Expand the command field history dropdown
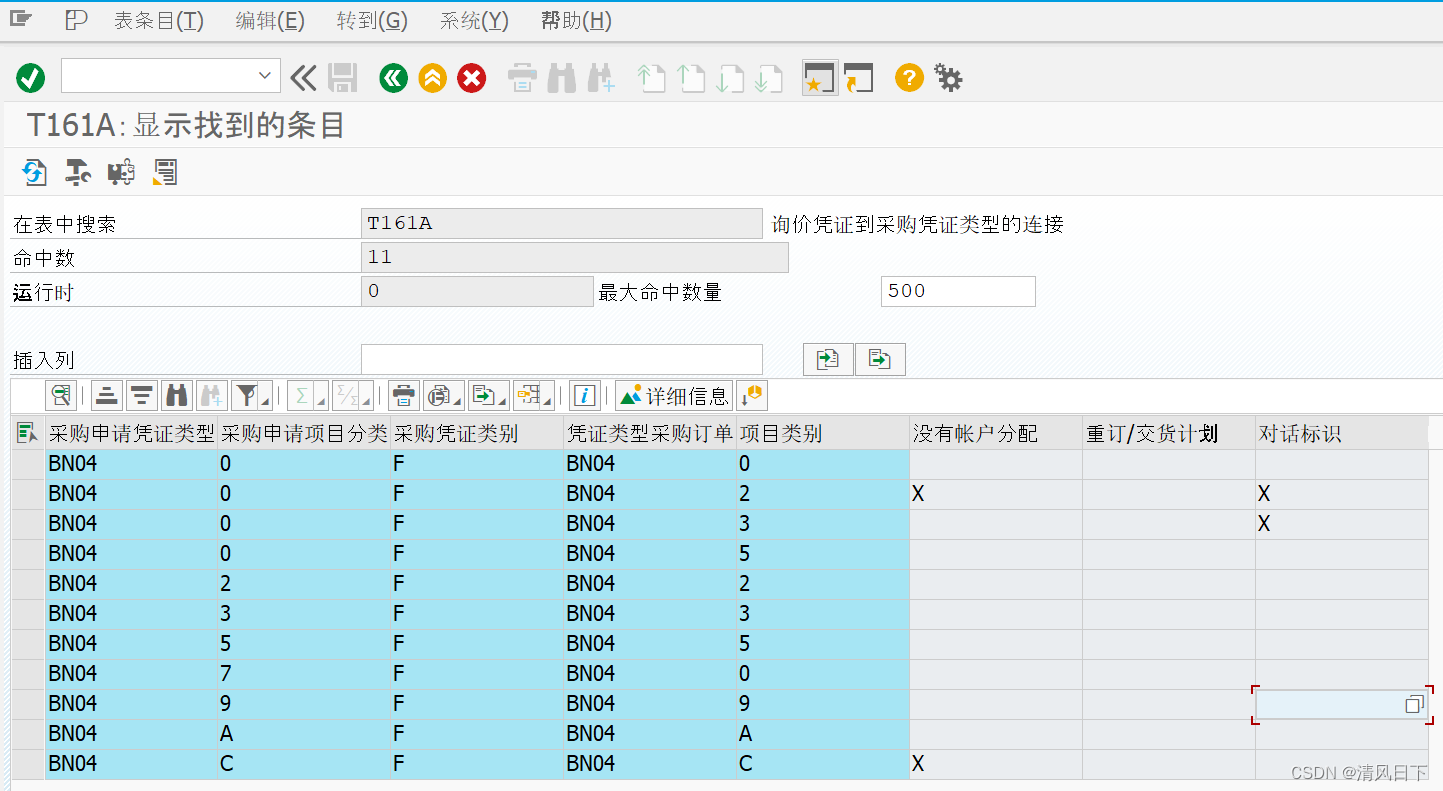This screenshot has height=791, width=1443. (x=265, y=75)
